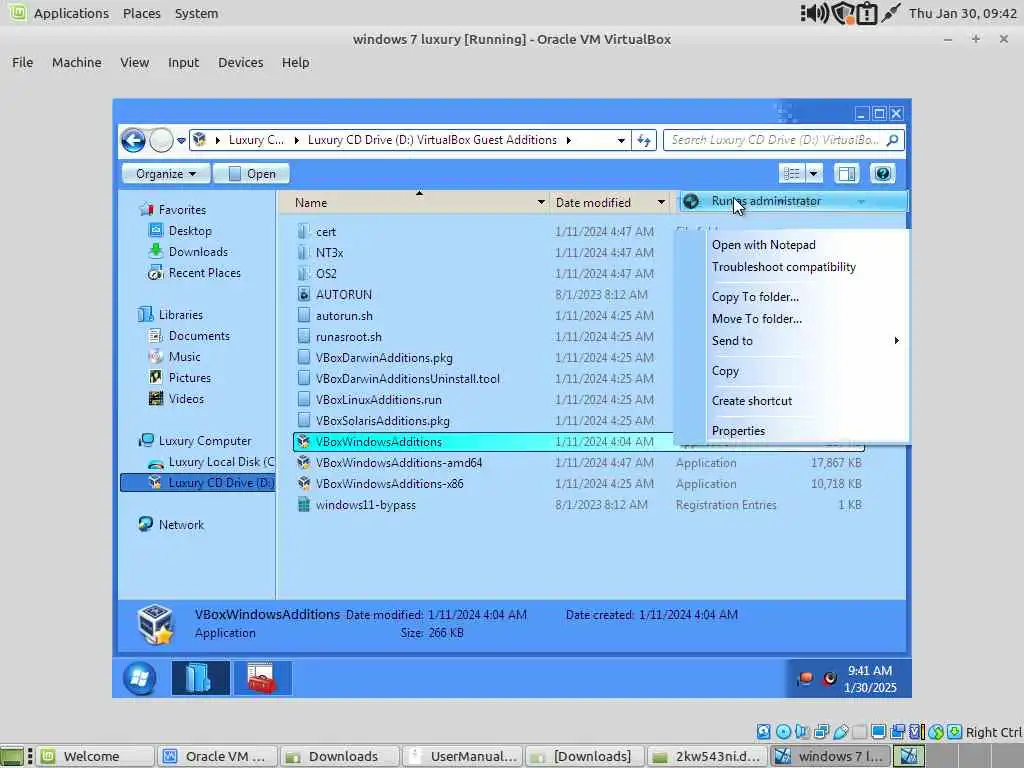This screenshot has height=768, width=1024.
Task: Click the magnifier icon in search box
Action: coord(892,140)
